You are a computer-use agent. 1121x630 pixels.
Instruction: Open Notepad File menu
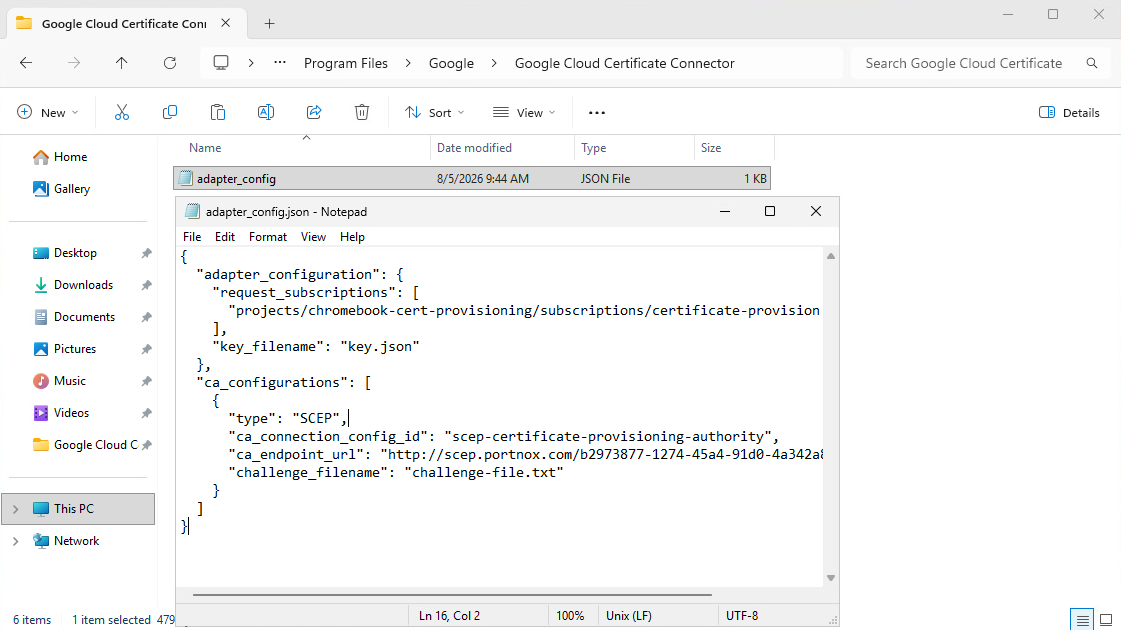tap(192, 237)
